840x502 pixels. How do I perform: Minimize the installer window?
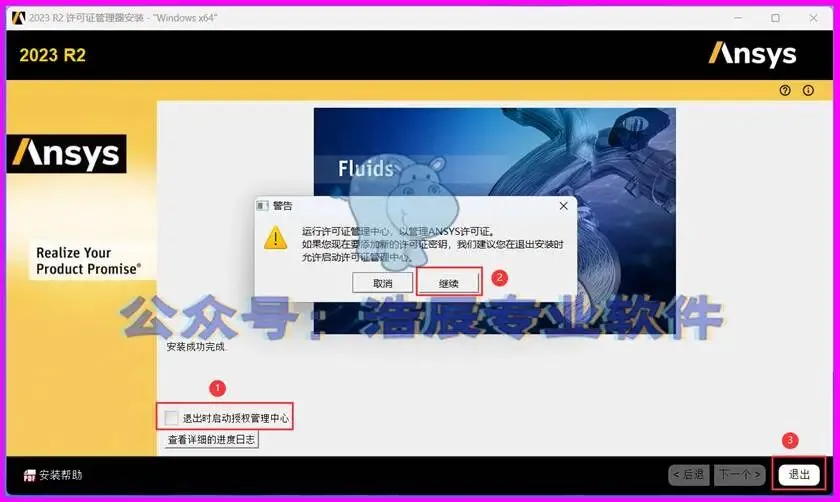click(738, 18)
